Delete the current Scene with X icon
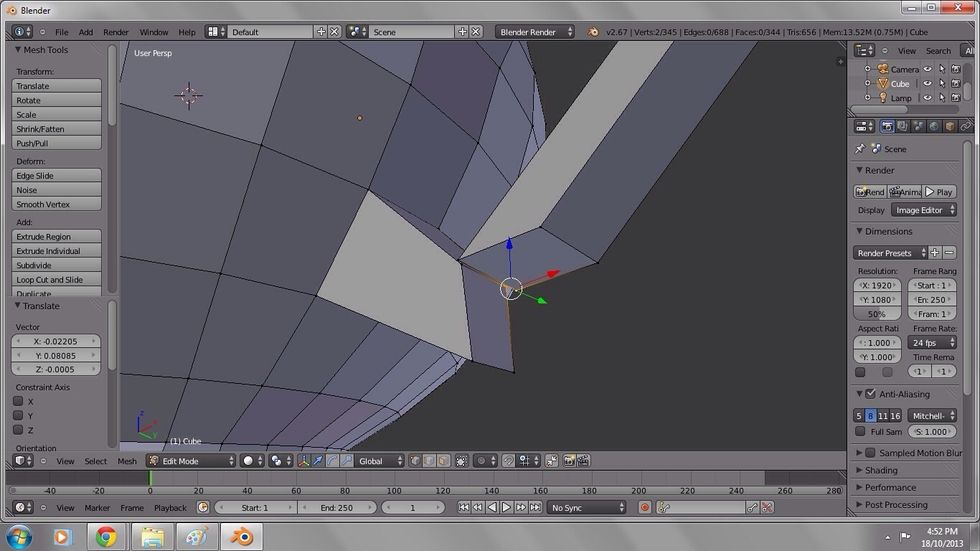Screen dimensions: 980x551 476,31
